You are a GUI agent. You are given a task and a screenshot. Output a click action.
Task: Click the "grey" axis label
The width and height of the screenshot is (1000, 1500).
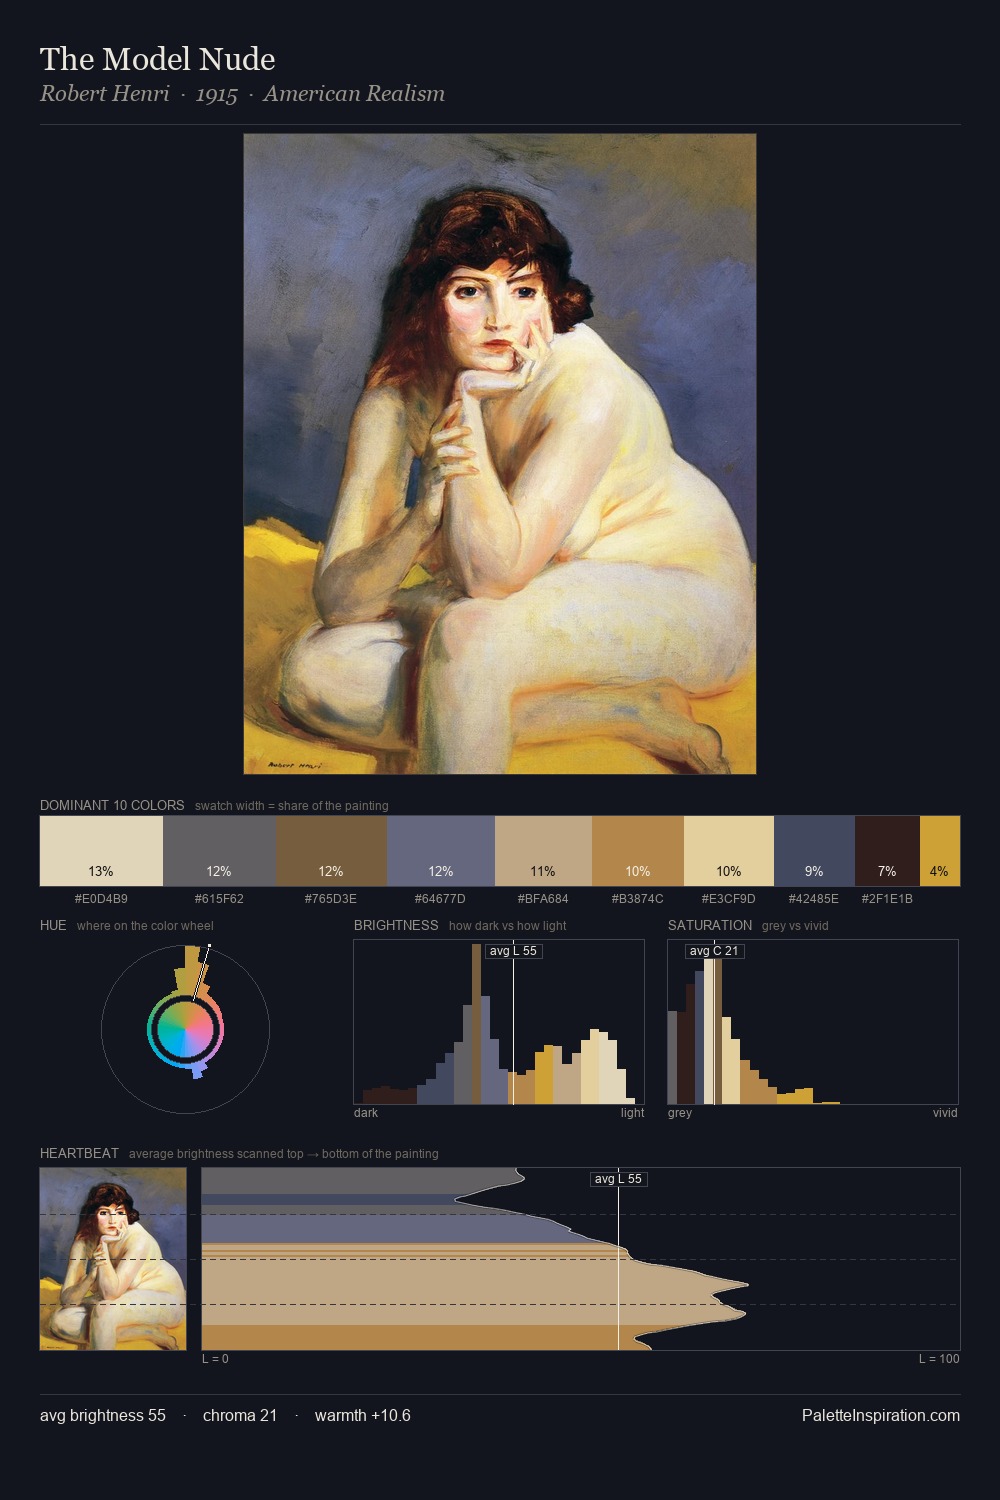point(680,1113)
